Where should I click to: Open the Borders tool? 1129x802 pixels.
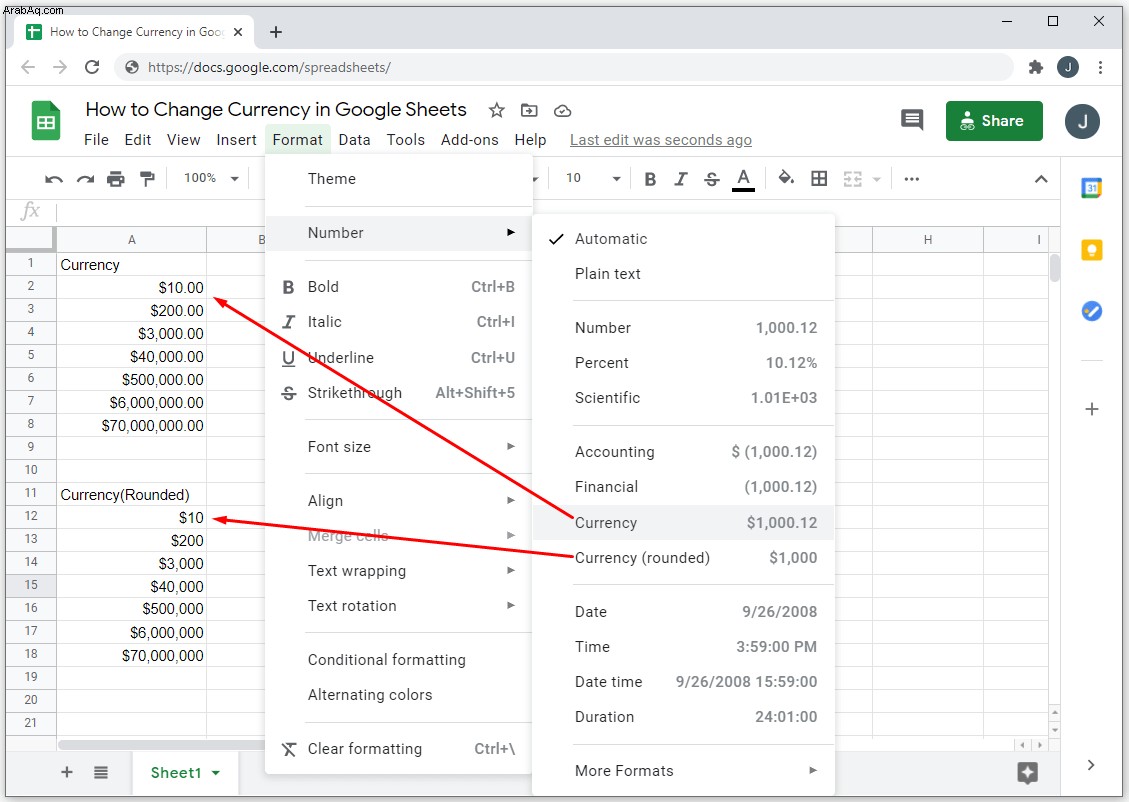(x=819, y=179)
